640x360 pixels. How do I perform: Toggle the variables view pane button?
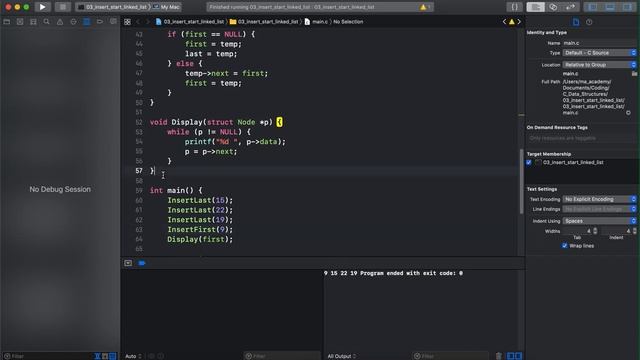pos(511,356)
